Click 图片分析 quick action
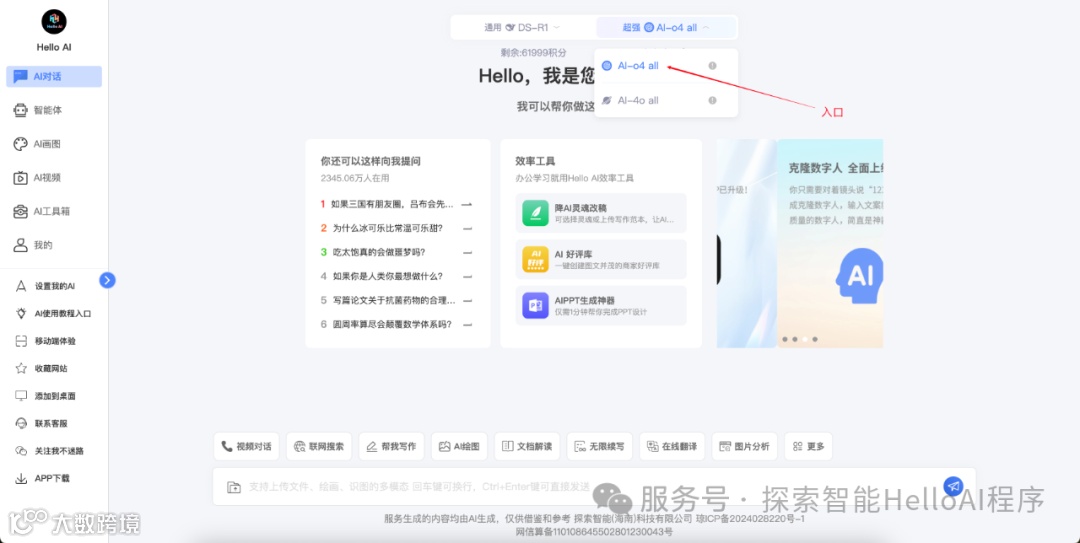The height and width of the screenshot is (543, 1080). tap(745, 447)
